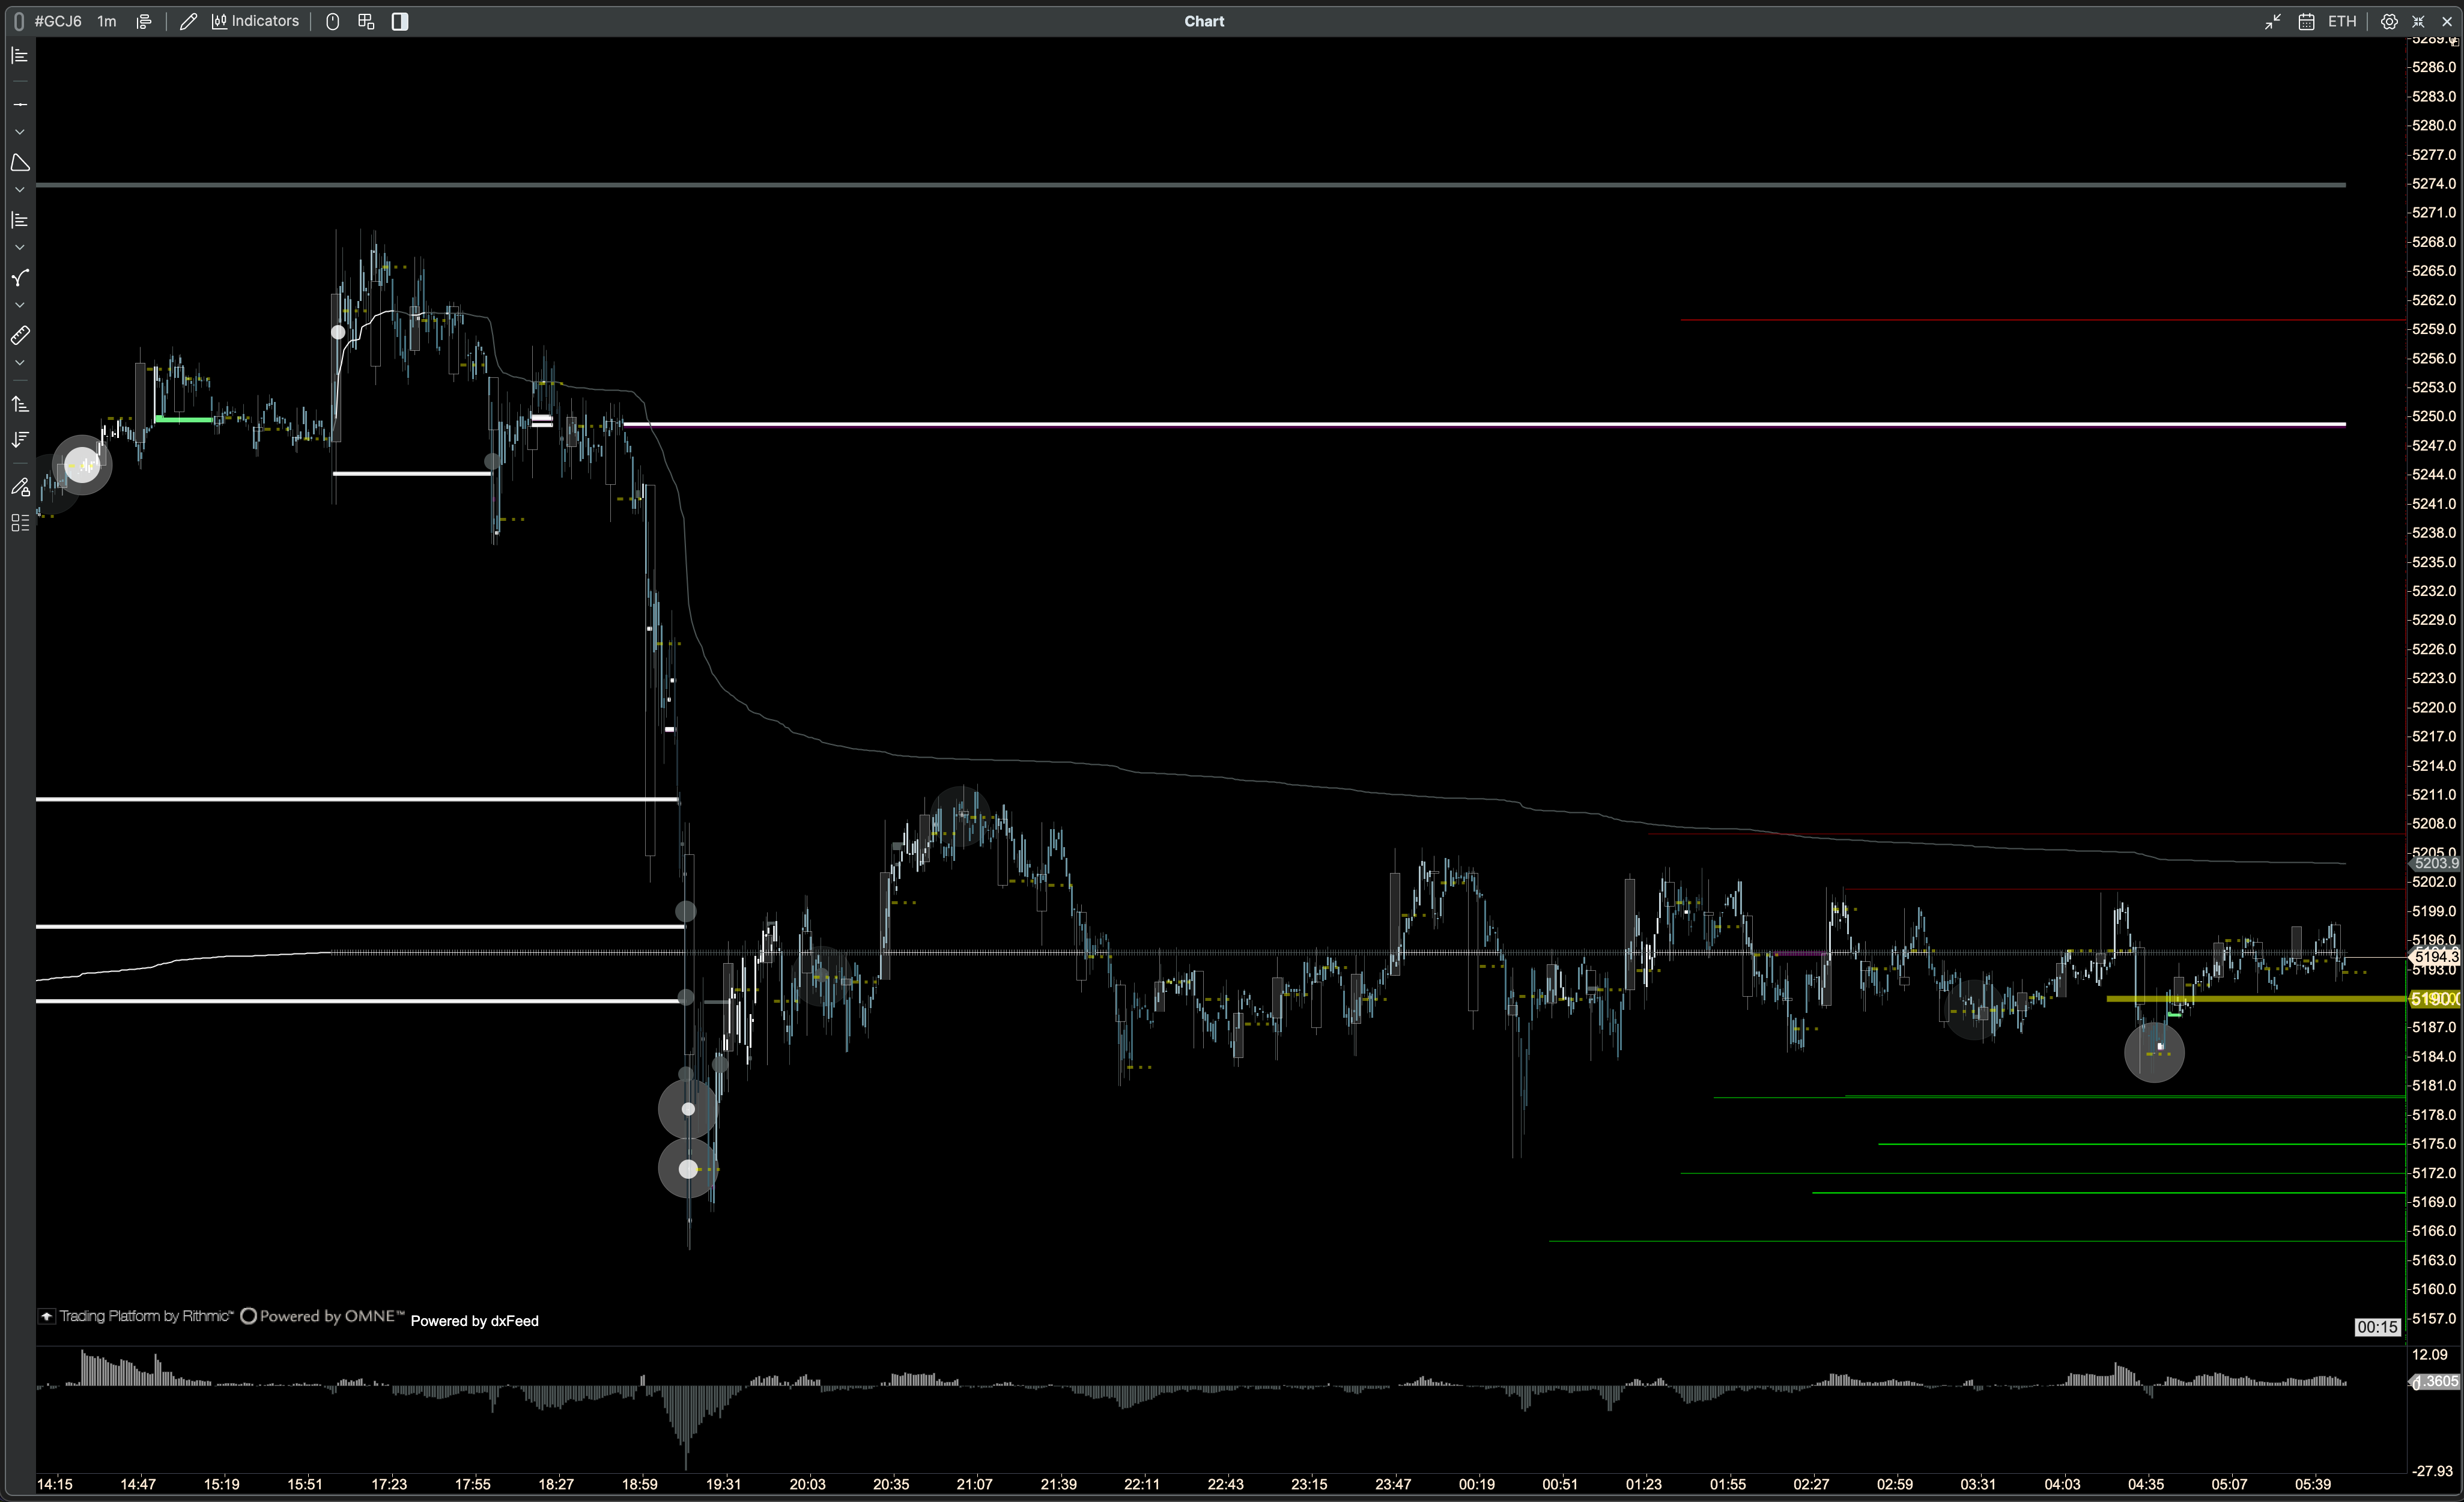Screen dimensions: 2464x1502
Task: Toggle the lock drawings pencil icon
Action: (x=20, y=487)
